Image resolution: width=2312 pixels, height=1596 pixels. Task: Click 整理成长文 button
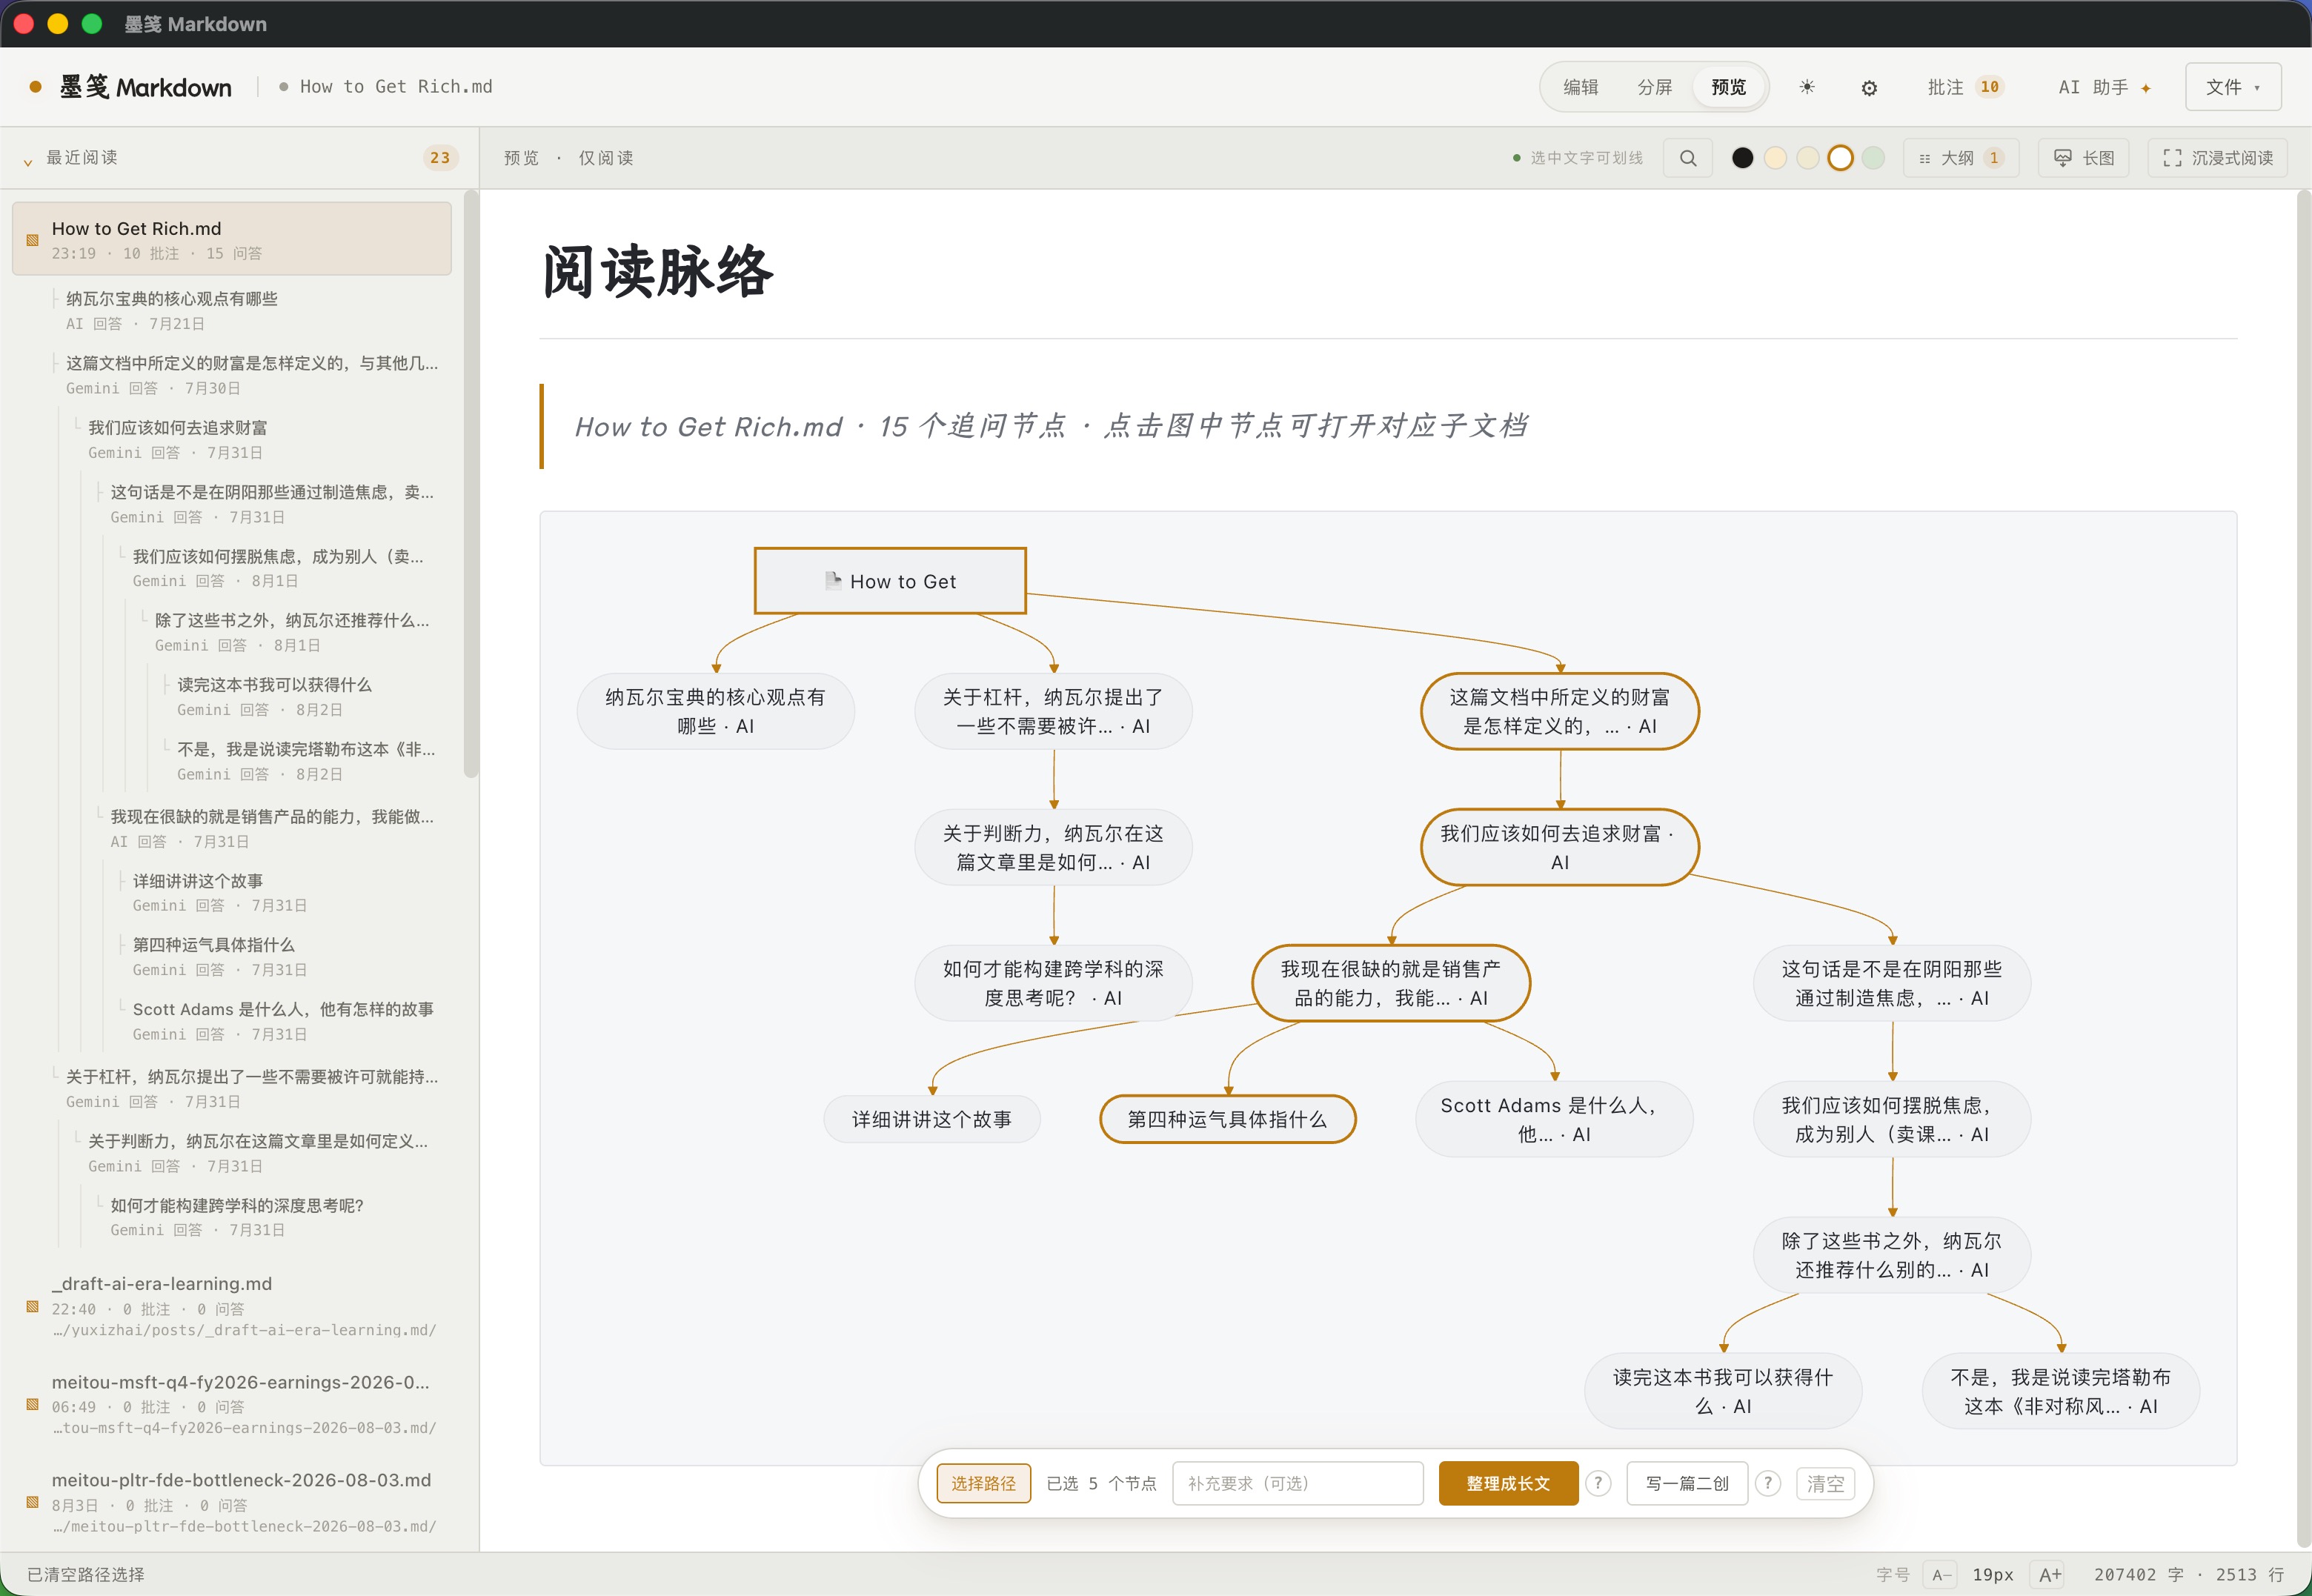pos(1508,1483)
